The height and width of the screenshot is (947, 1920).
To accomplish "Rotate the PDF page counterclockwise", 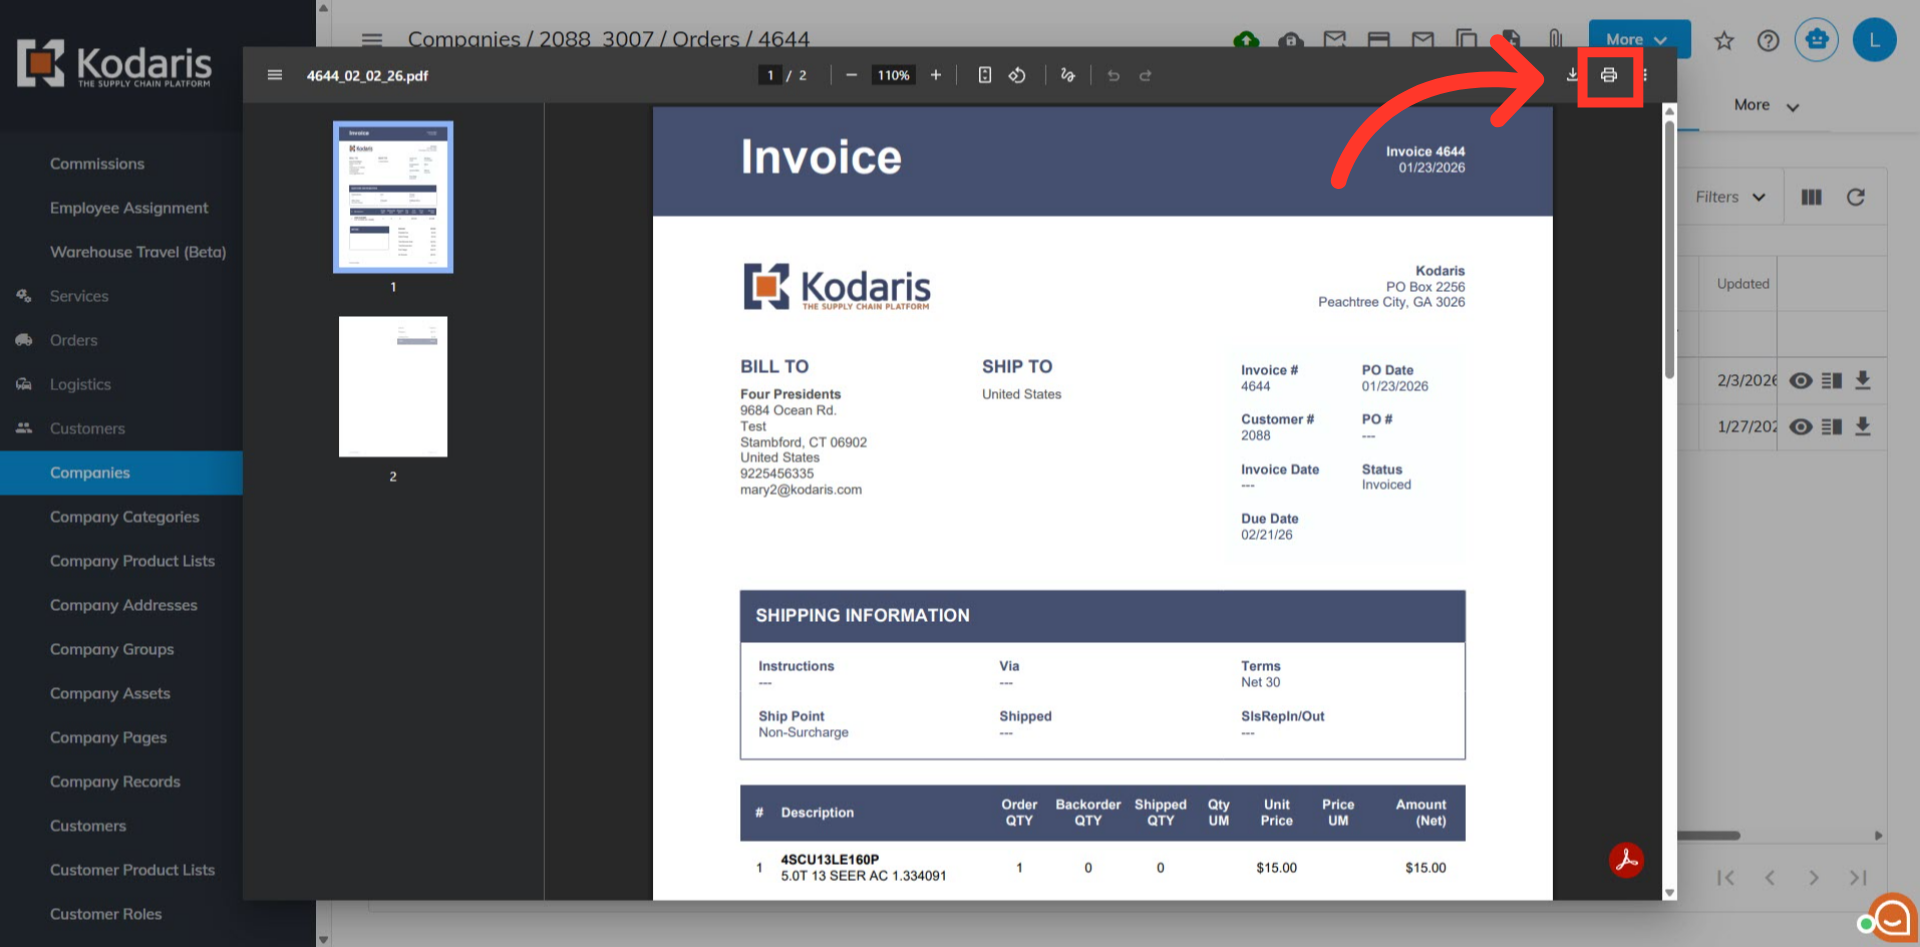I will pos(1017,75).
